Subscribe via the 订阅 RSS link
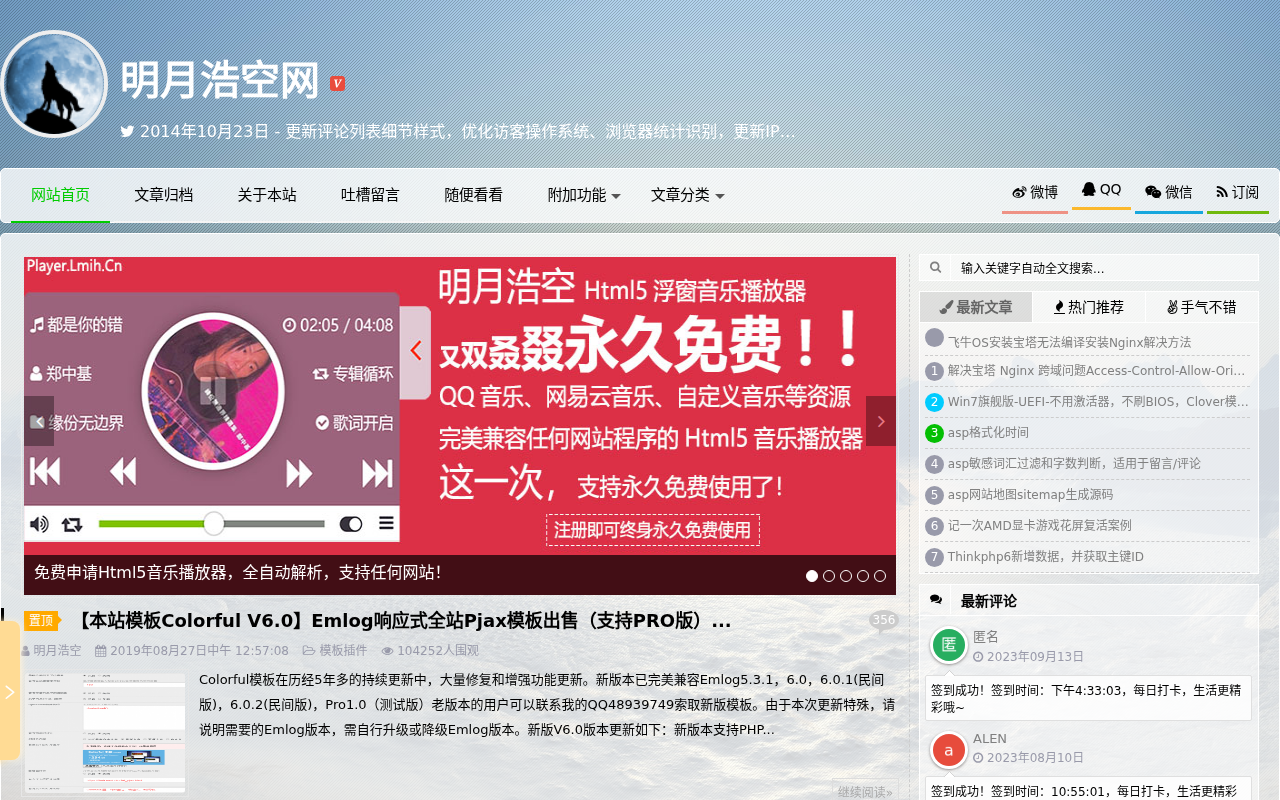The image size is (1280, 800). [1238, 192]
